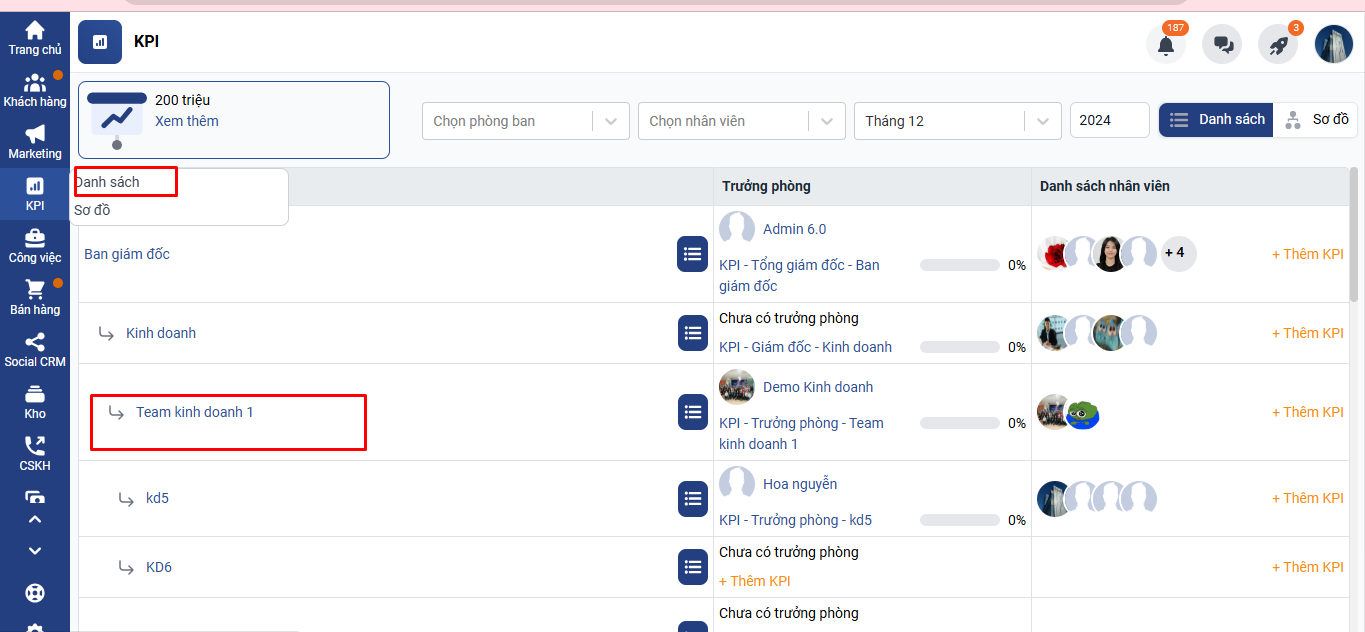
Task: Open the notifications bell icon
Action: click(1165, 45)
